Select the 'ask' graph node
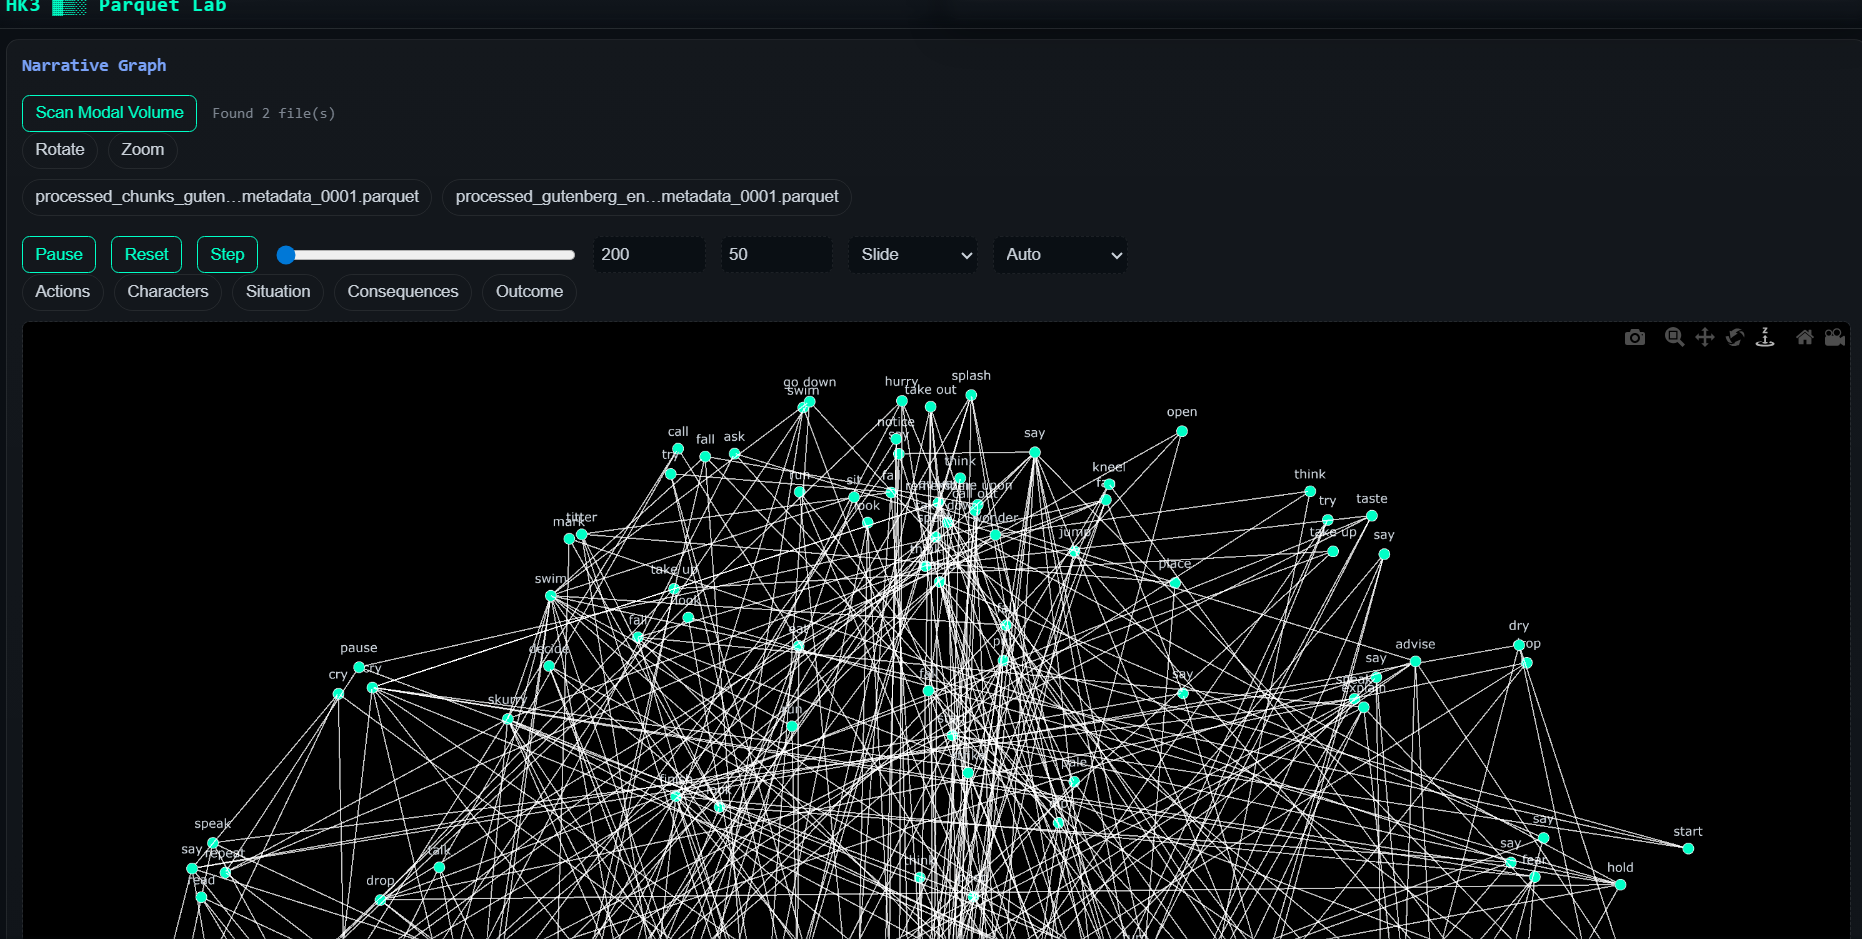The image size is (1862, 939). (735, 454)
